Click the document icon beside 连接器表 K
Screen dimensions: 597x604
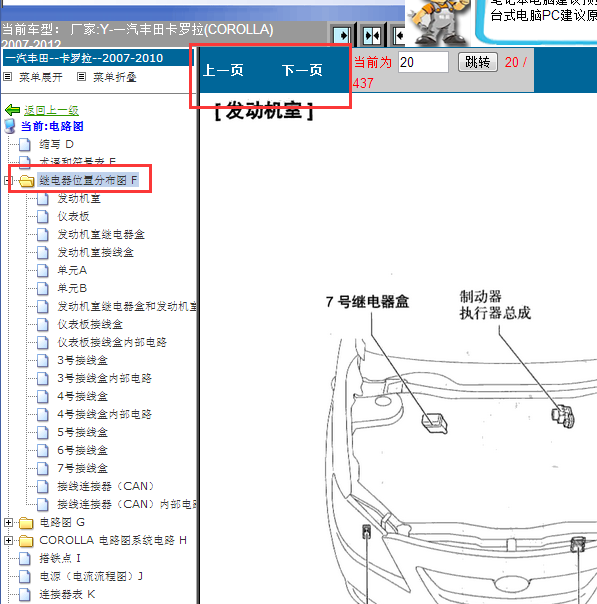[25, 594]
